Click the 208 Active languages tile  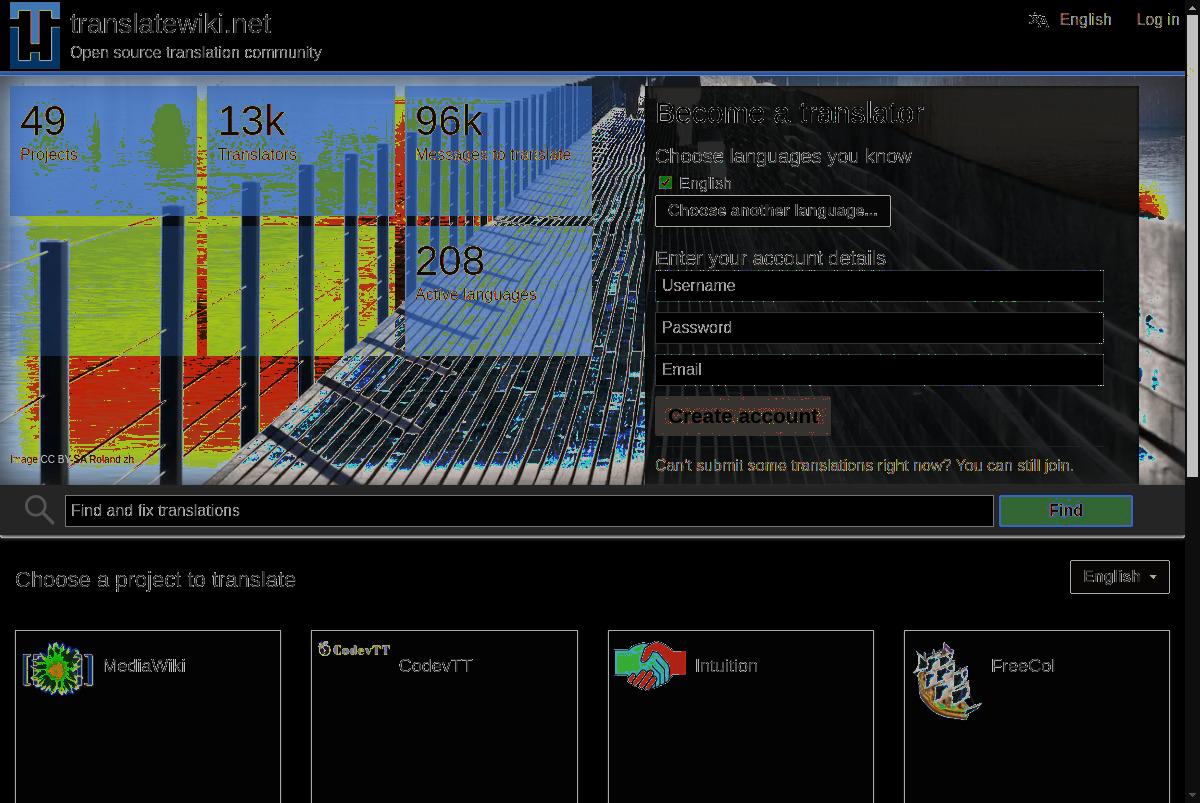tap(498, 291)
